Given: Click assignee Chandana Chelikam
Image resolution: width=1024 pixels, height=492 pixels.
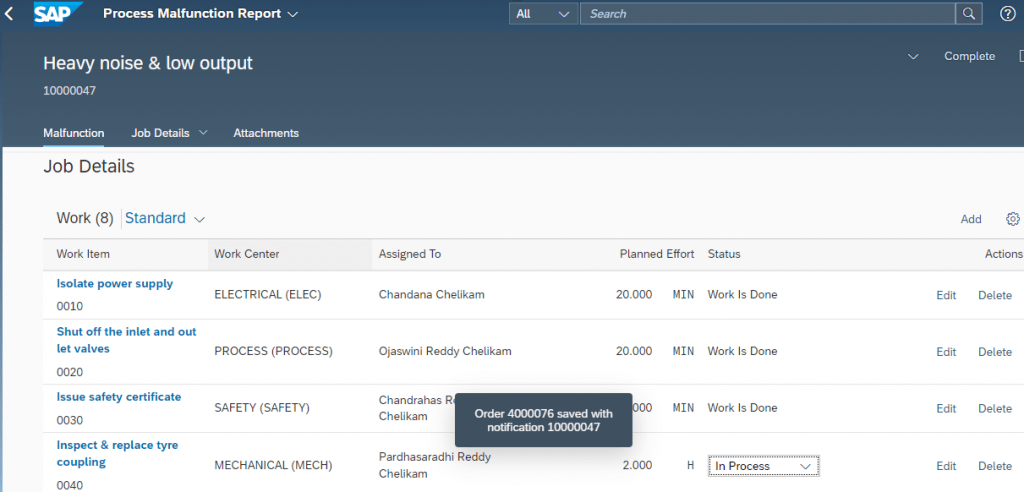Looking at the screenshot, I should tap(432, 295).
